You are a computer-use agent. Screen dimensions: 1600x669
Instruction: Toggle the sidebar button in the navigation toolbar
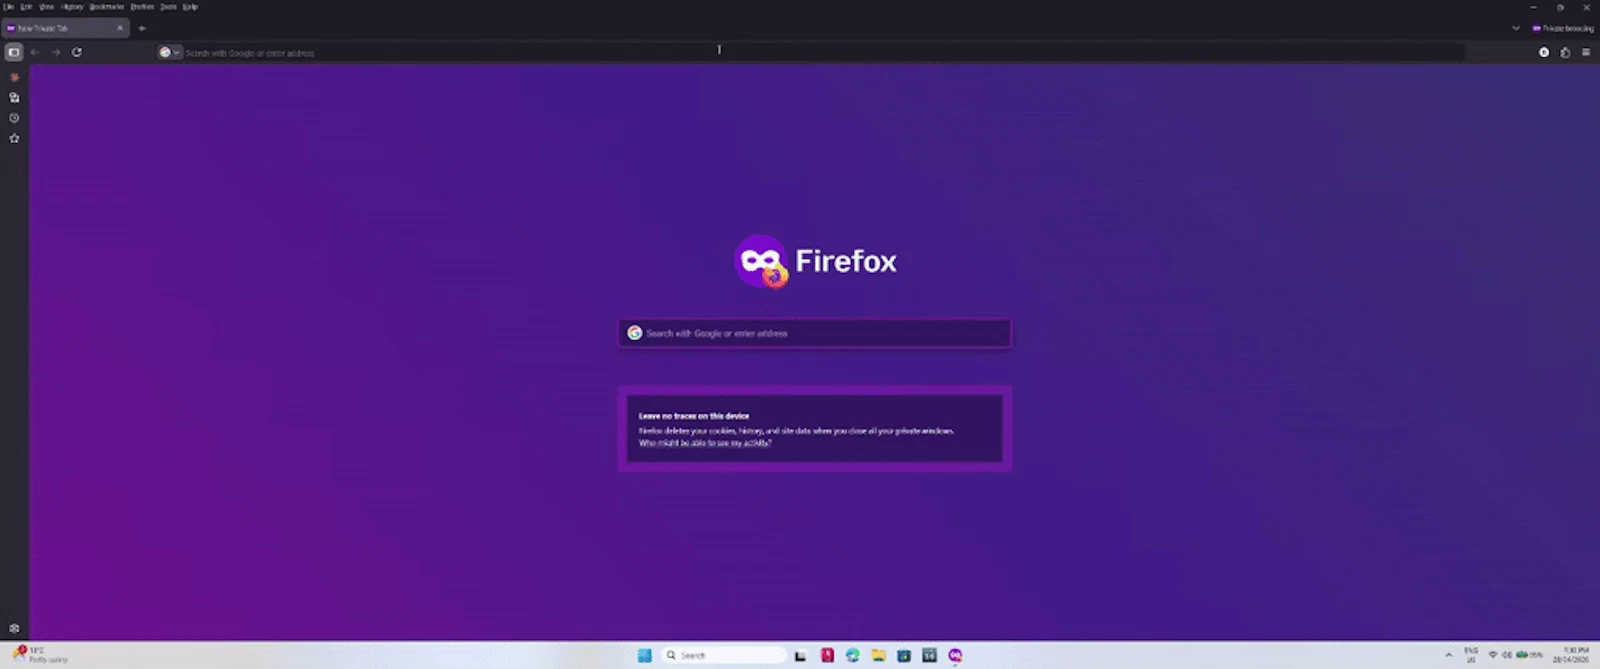tap(14, 52)
